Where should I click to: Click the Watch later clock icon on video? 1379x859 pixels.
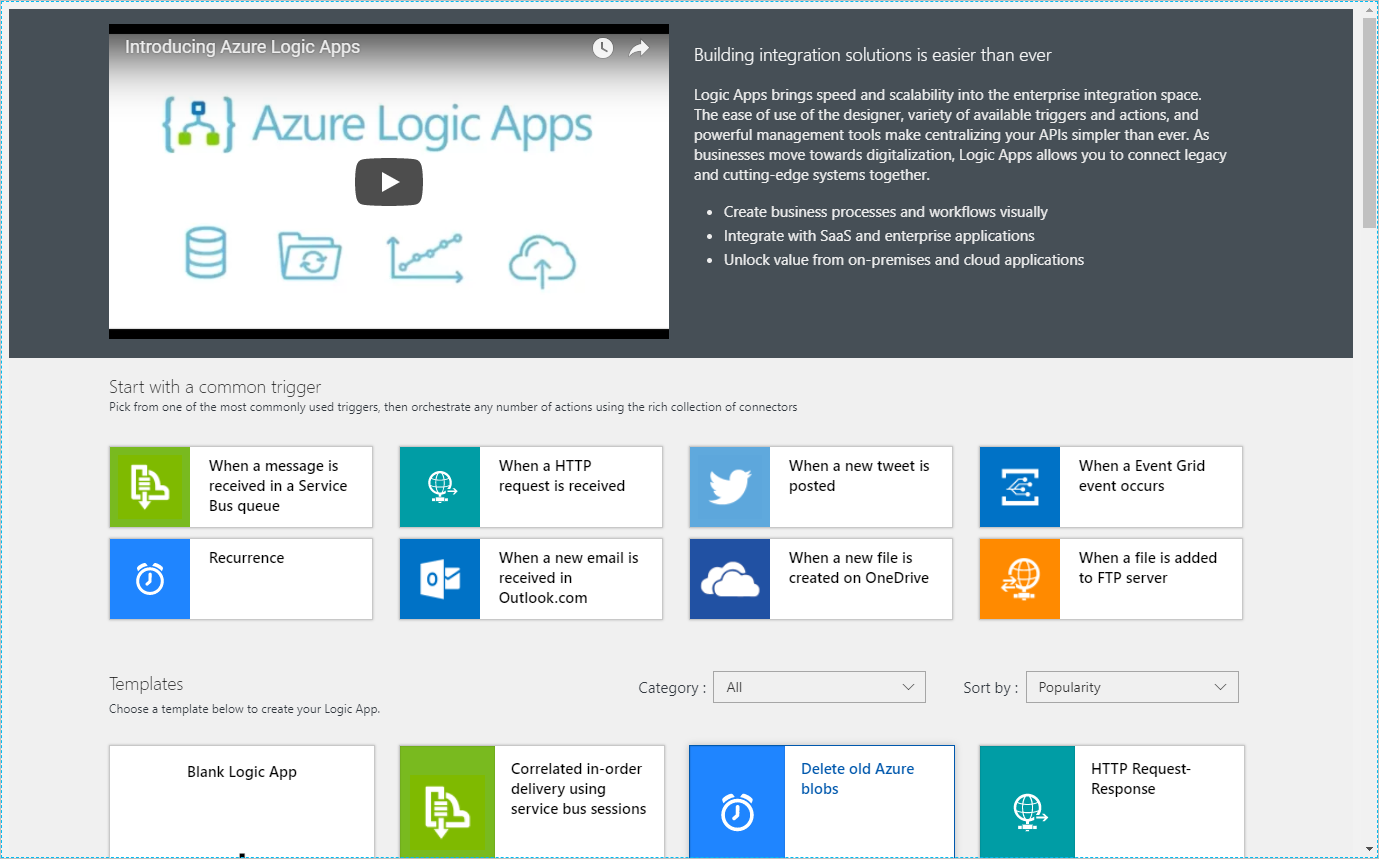602,48
